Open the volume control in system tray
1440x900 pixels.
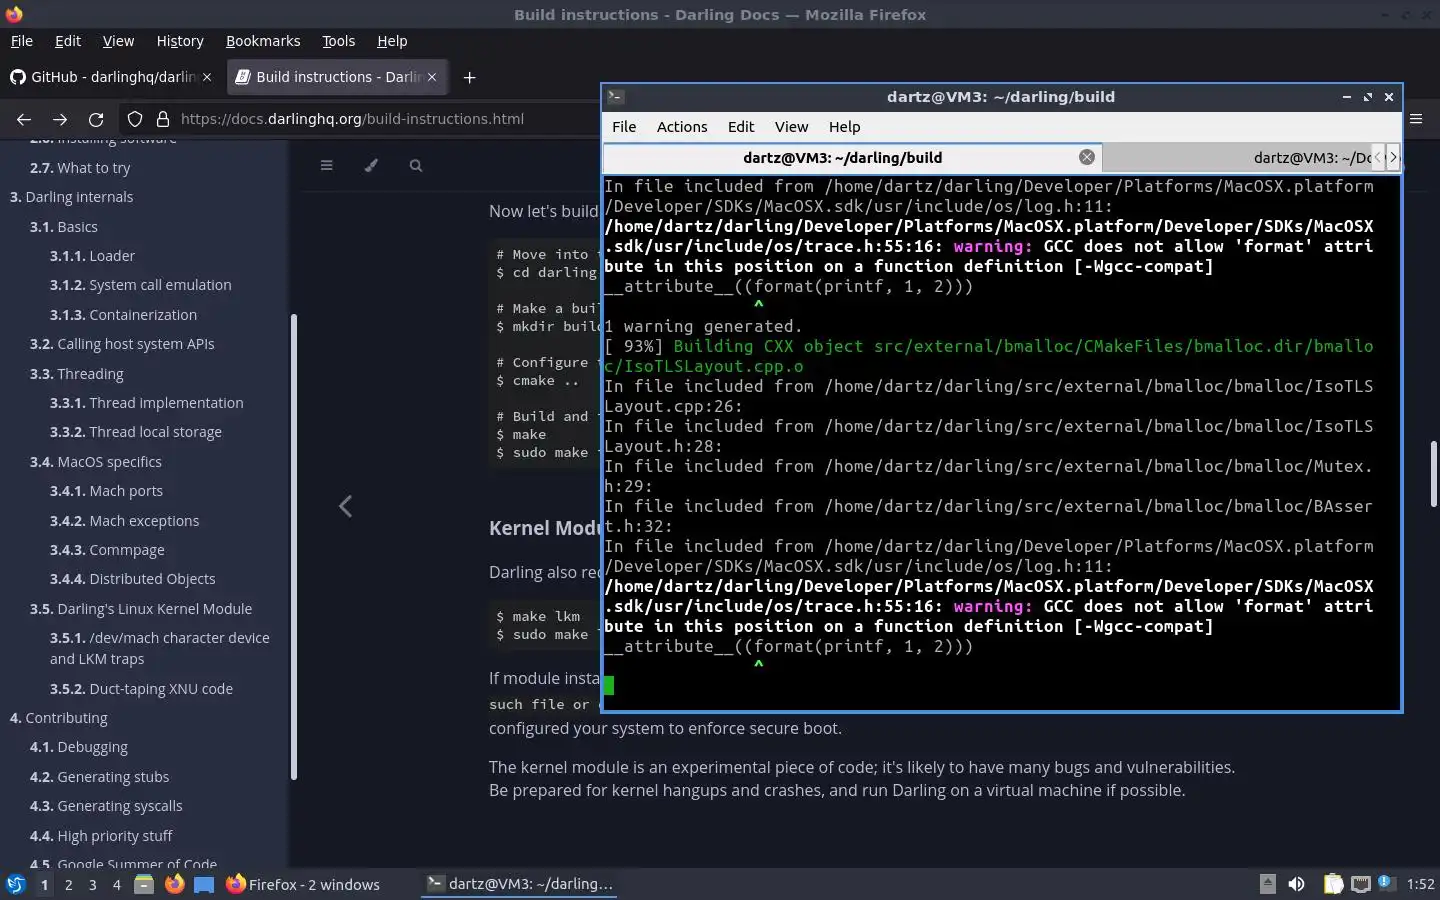1296,884
